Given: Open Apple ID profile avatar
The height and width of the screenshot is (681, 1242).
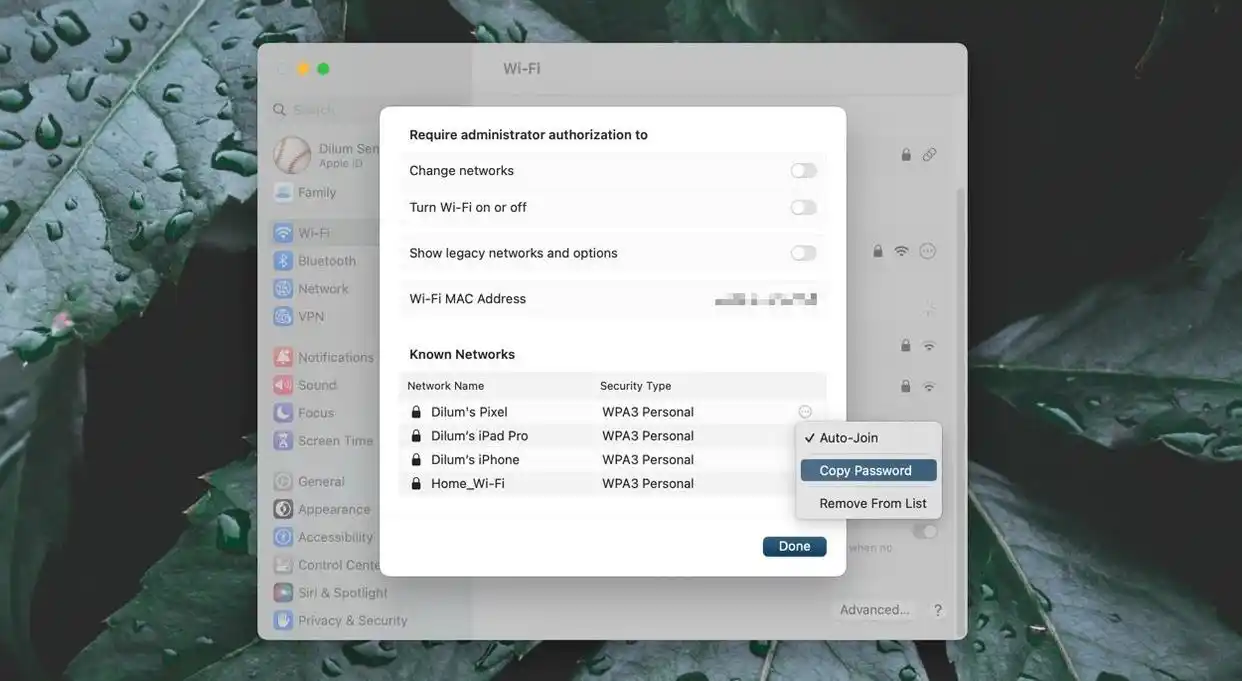Looking at the screenshot, I should [x=292, y=155].
